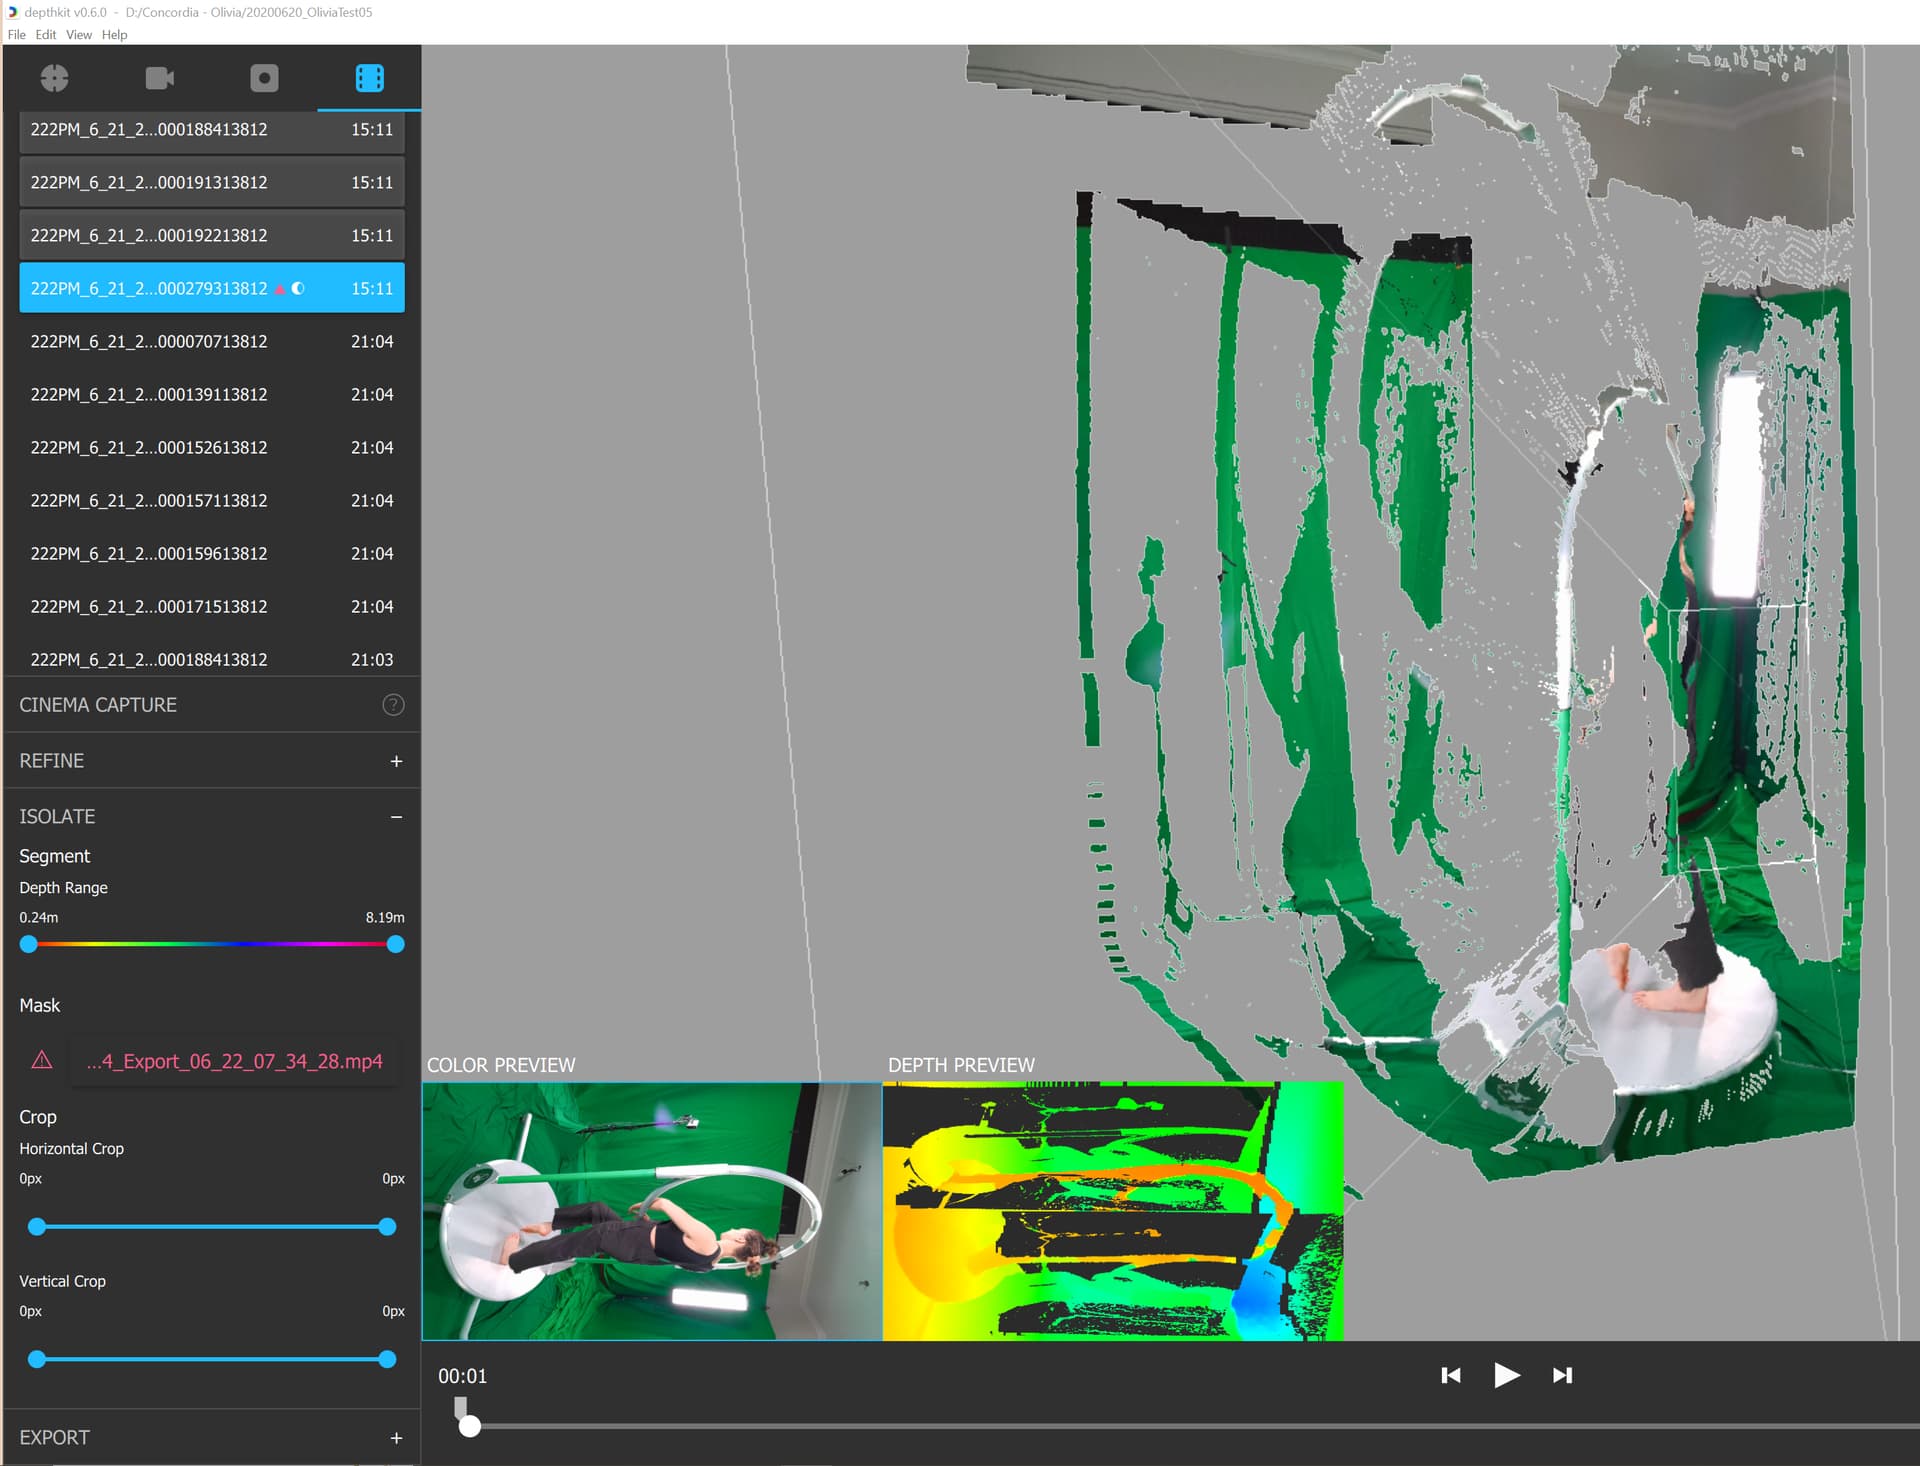
Task: Open the record tab icon
Action: 264,78
